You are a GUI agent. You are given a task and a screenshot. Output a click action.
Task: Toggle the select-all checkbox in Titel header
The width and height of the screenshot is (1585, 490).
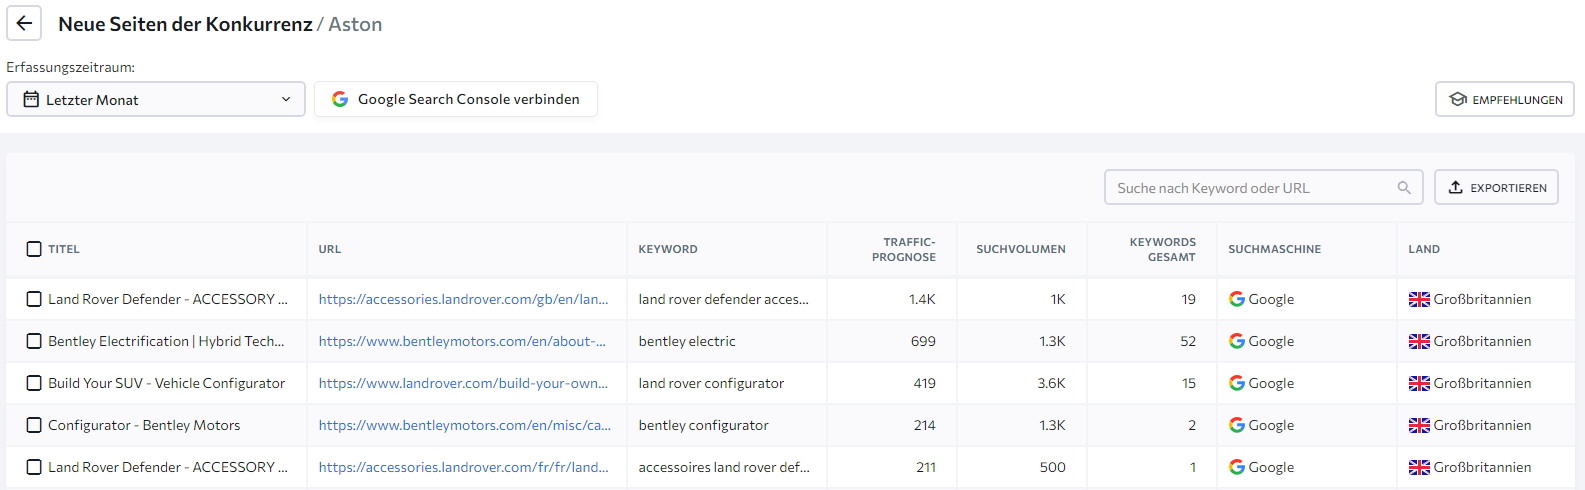tap(34, 249)
